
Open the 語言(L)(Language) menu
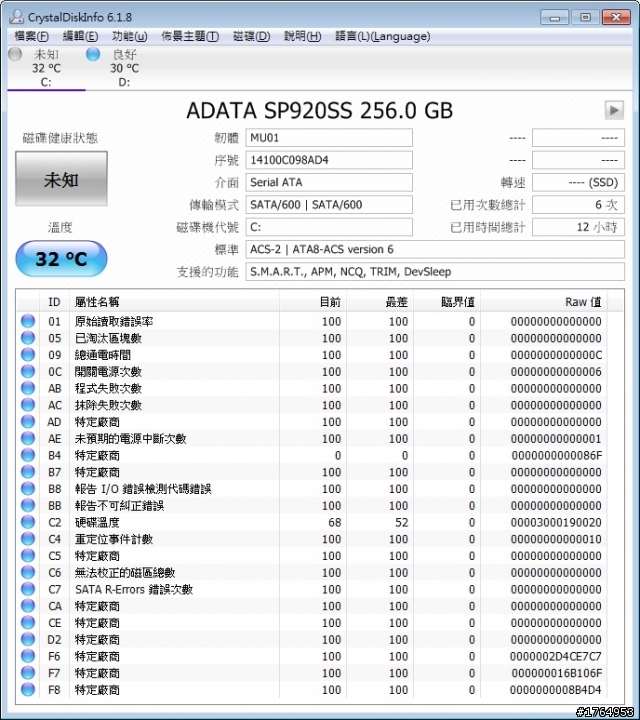pos(382,36)
